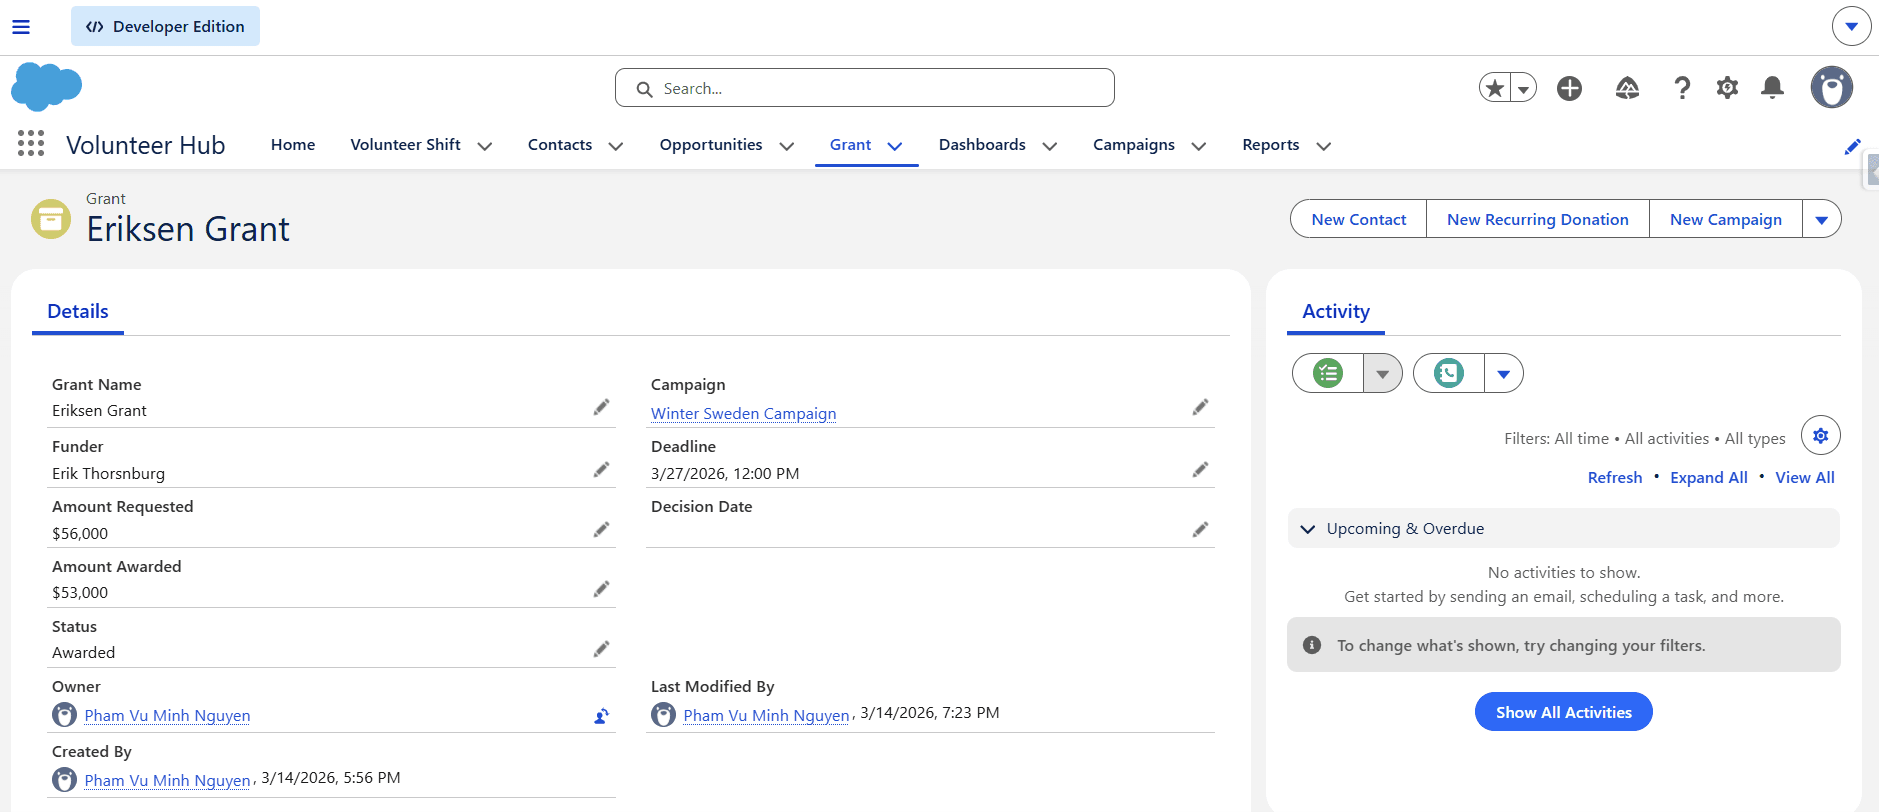Expand the Contacts tab chevron

[616, 146]
